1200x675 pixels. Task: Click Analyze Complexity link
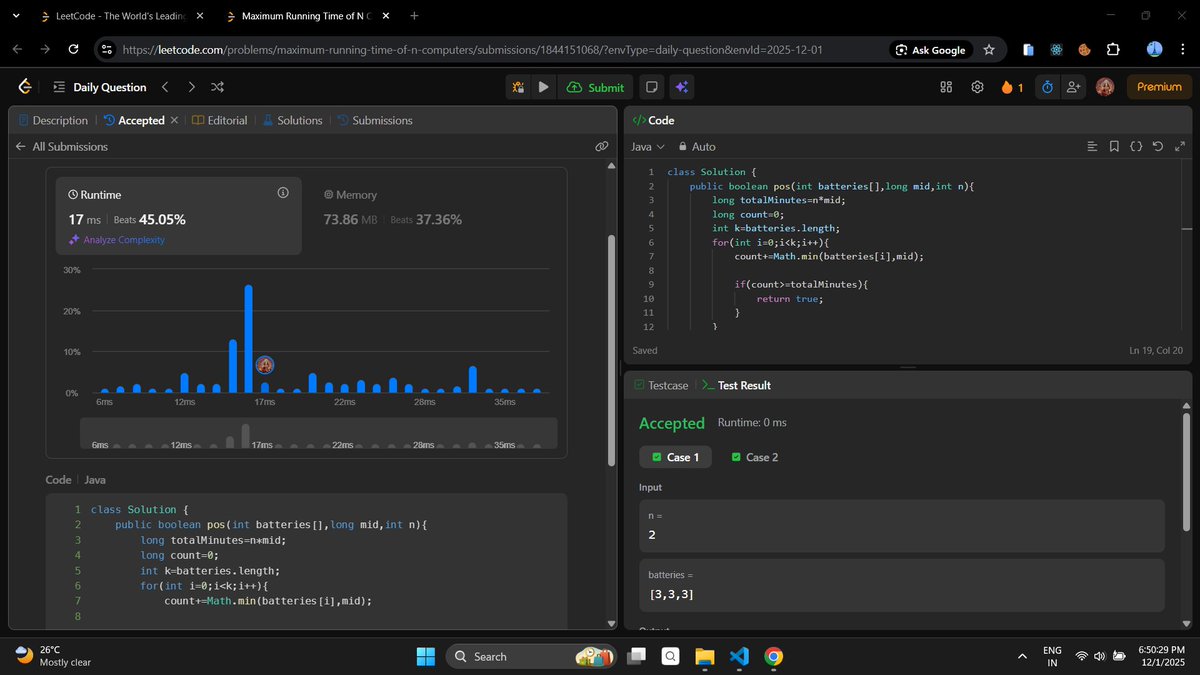116,240
